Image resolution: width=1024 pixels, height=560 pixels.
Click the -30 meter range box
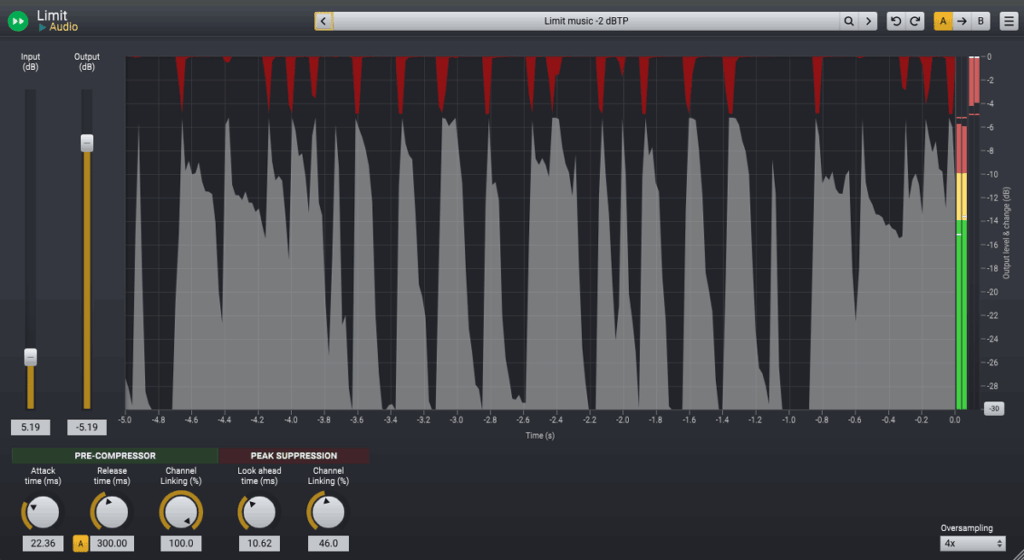click(994, 408)
